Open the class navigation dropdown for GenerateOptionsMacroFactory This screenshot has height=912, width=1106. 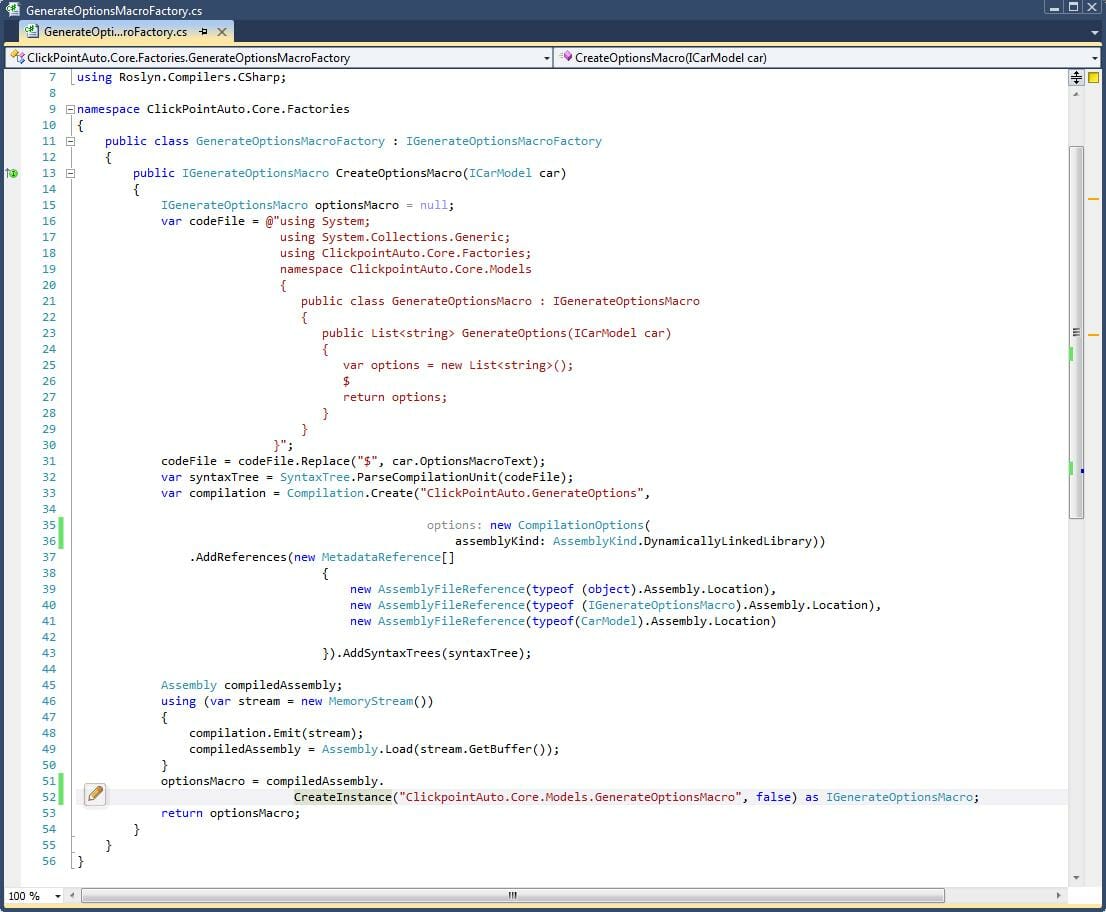[x=547, y=59]
